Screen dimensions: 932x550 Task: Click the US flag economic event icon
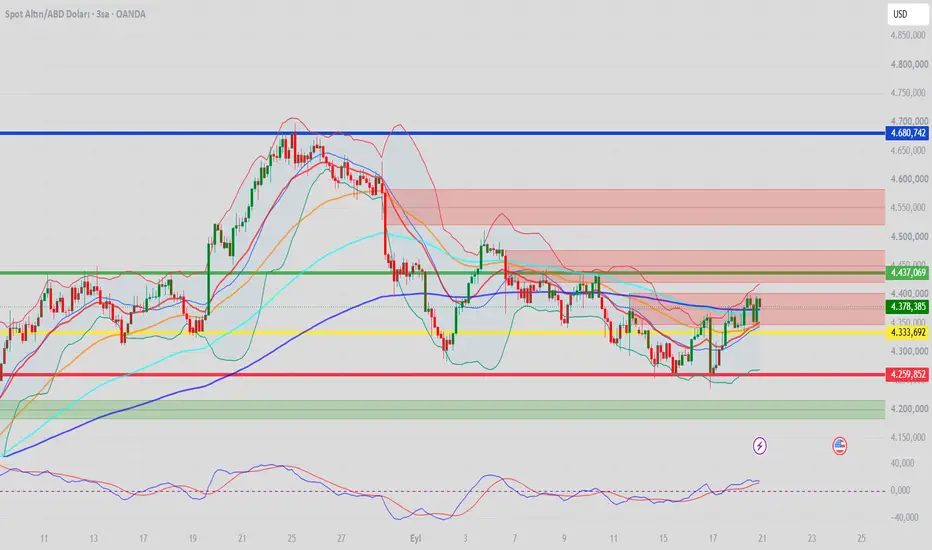coord(839,445)
